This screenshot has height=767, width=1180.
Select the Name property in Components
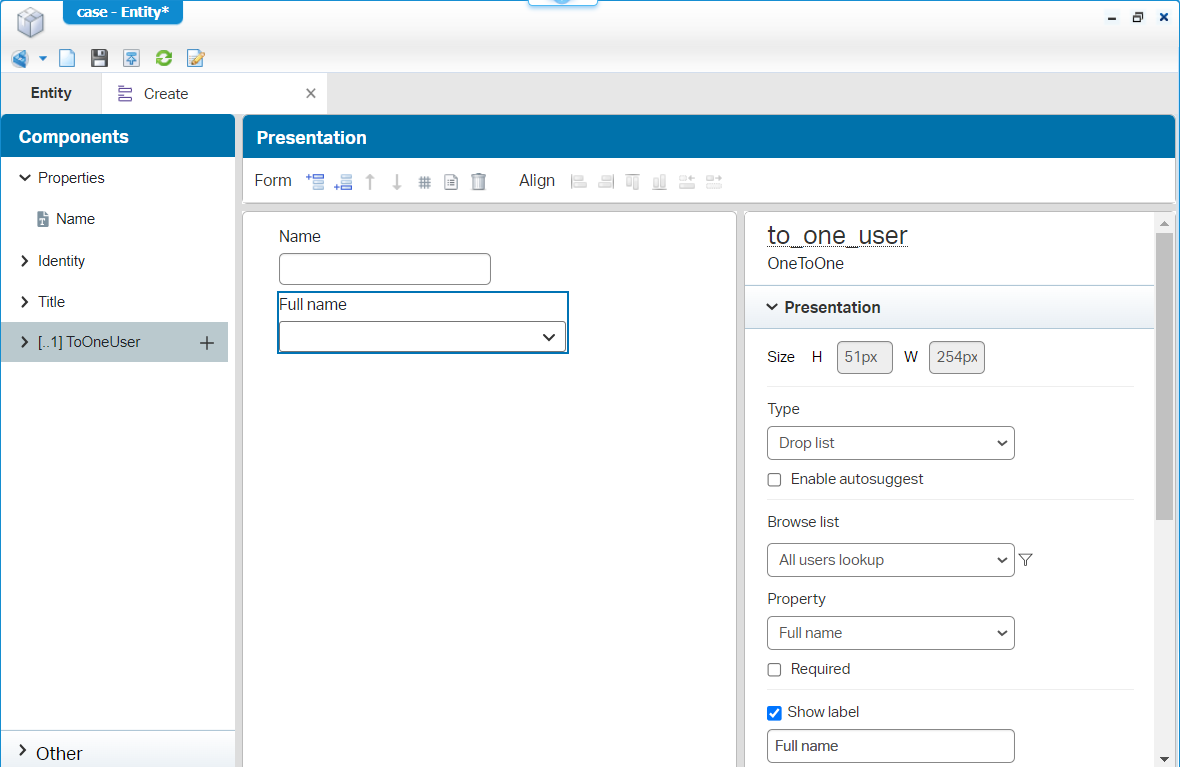click(75, 219)
